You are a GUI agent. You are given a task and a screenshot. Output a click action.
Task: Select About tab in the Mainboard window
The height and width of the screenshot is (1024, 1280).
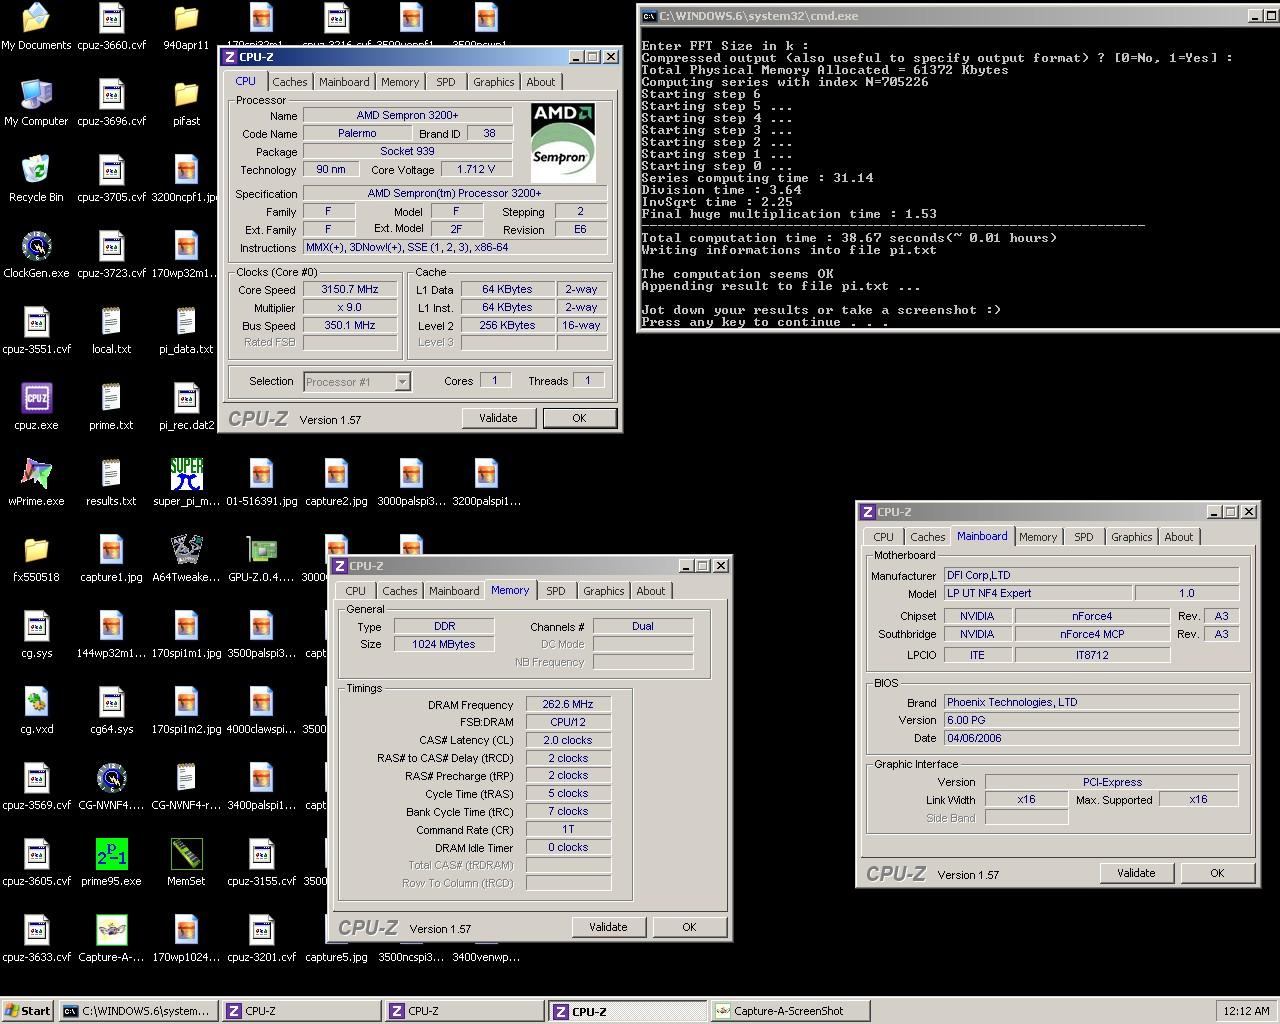(x=1179, y=537)
